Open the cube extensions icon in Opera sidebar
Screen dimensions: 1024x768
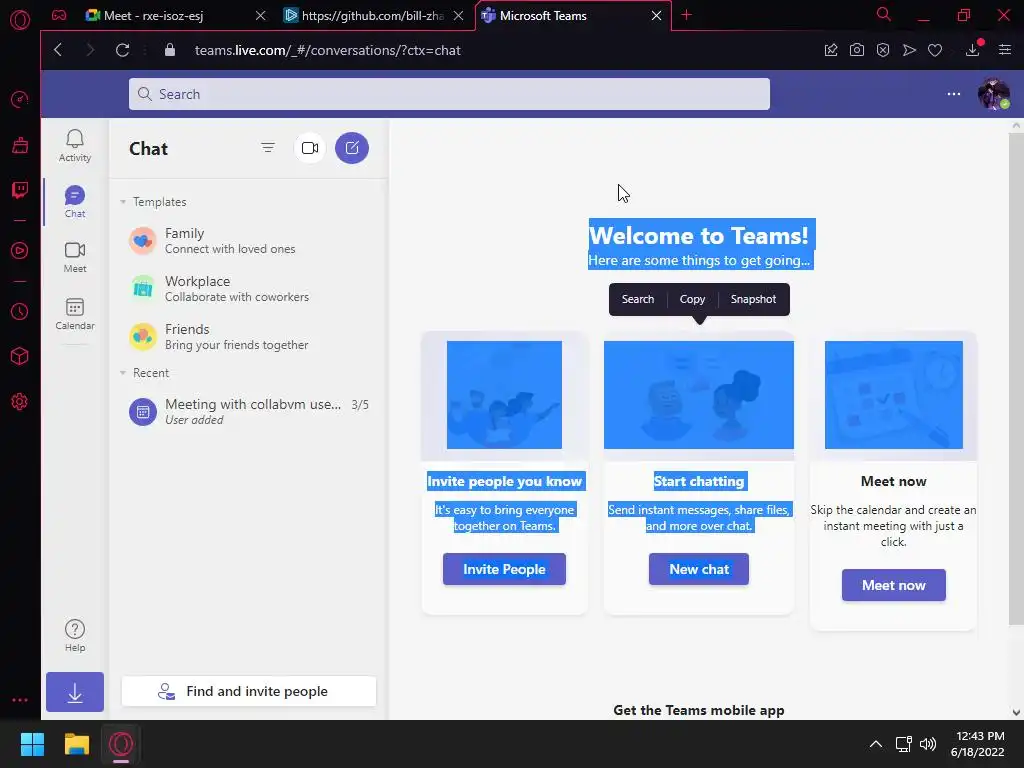[x=20, y=356]
